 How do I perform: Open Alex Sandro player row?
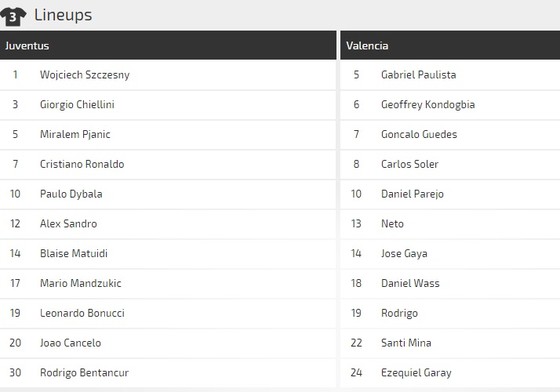coord(168,224)
